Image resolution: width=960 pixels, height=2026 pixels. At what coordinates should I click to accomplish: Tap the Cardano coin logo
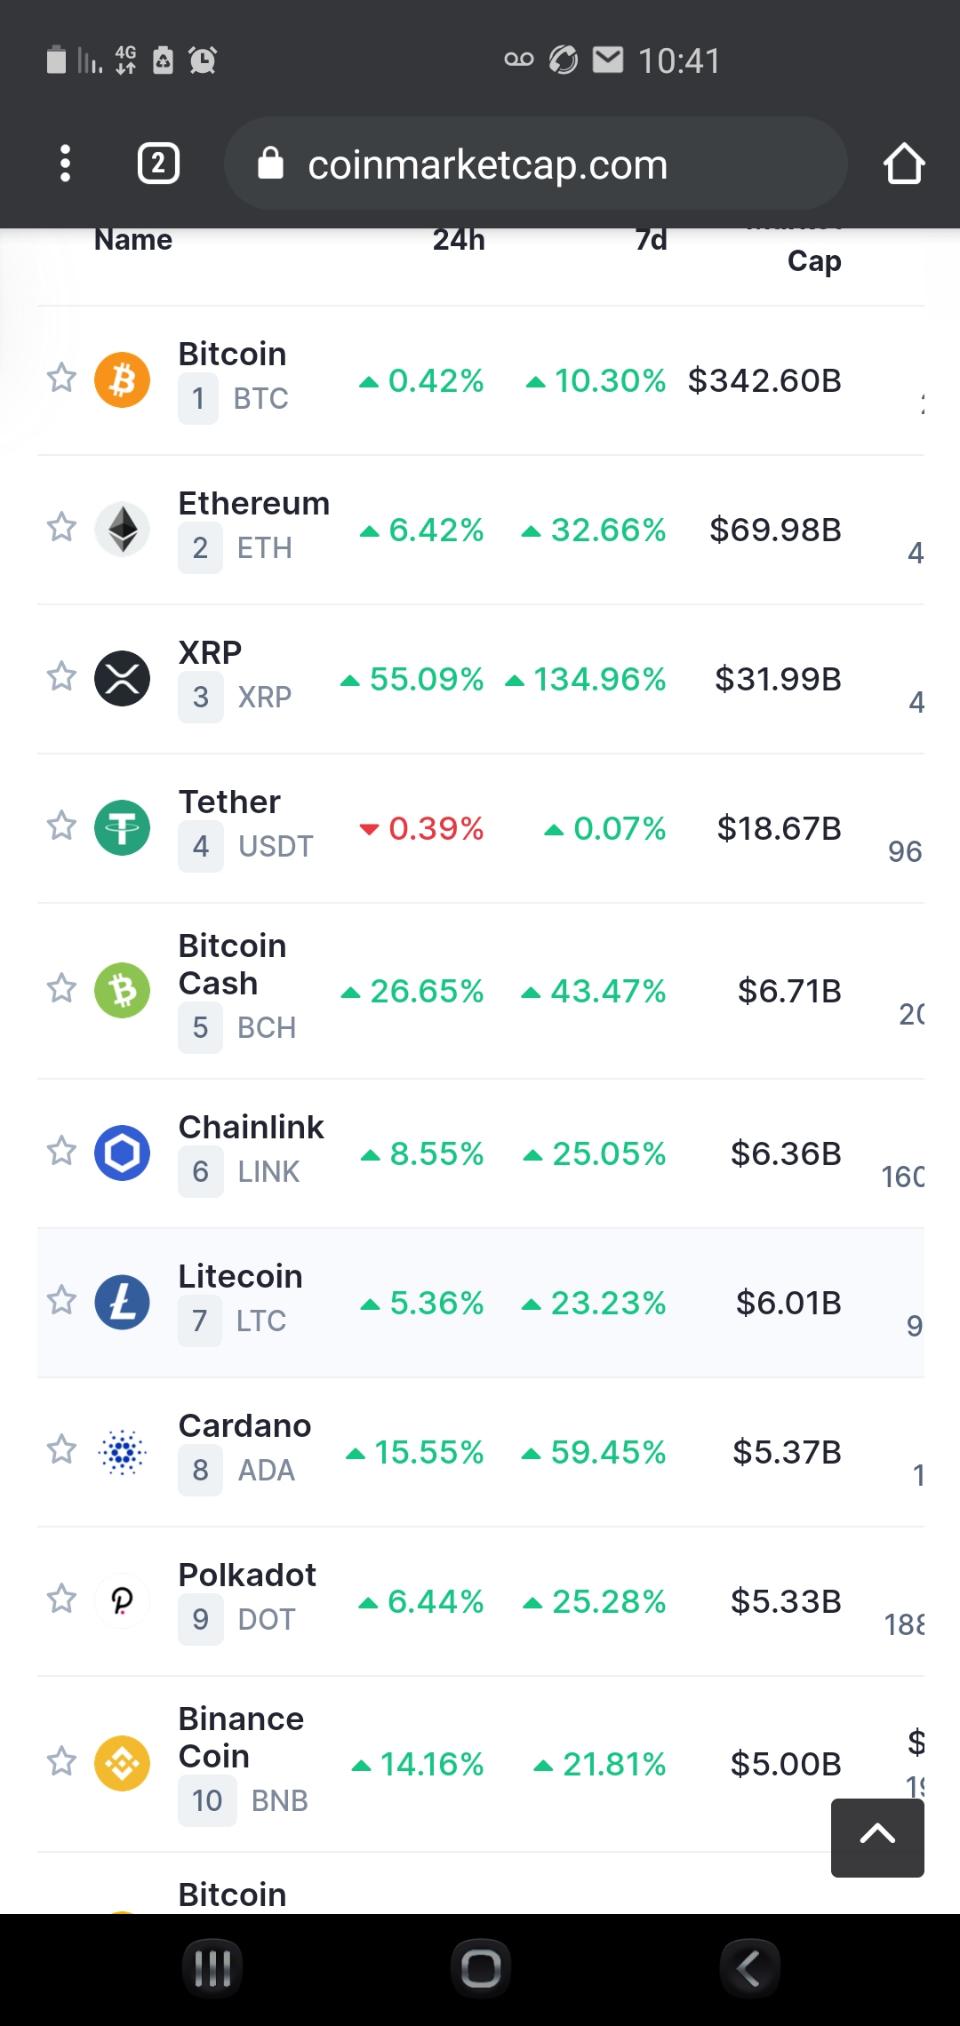click(122, 1451)
